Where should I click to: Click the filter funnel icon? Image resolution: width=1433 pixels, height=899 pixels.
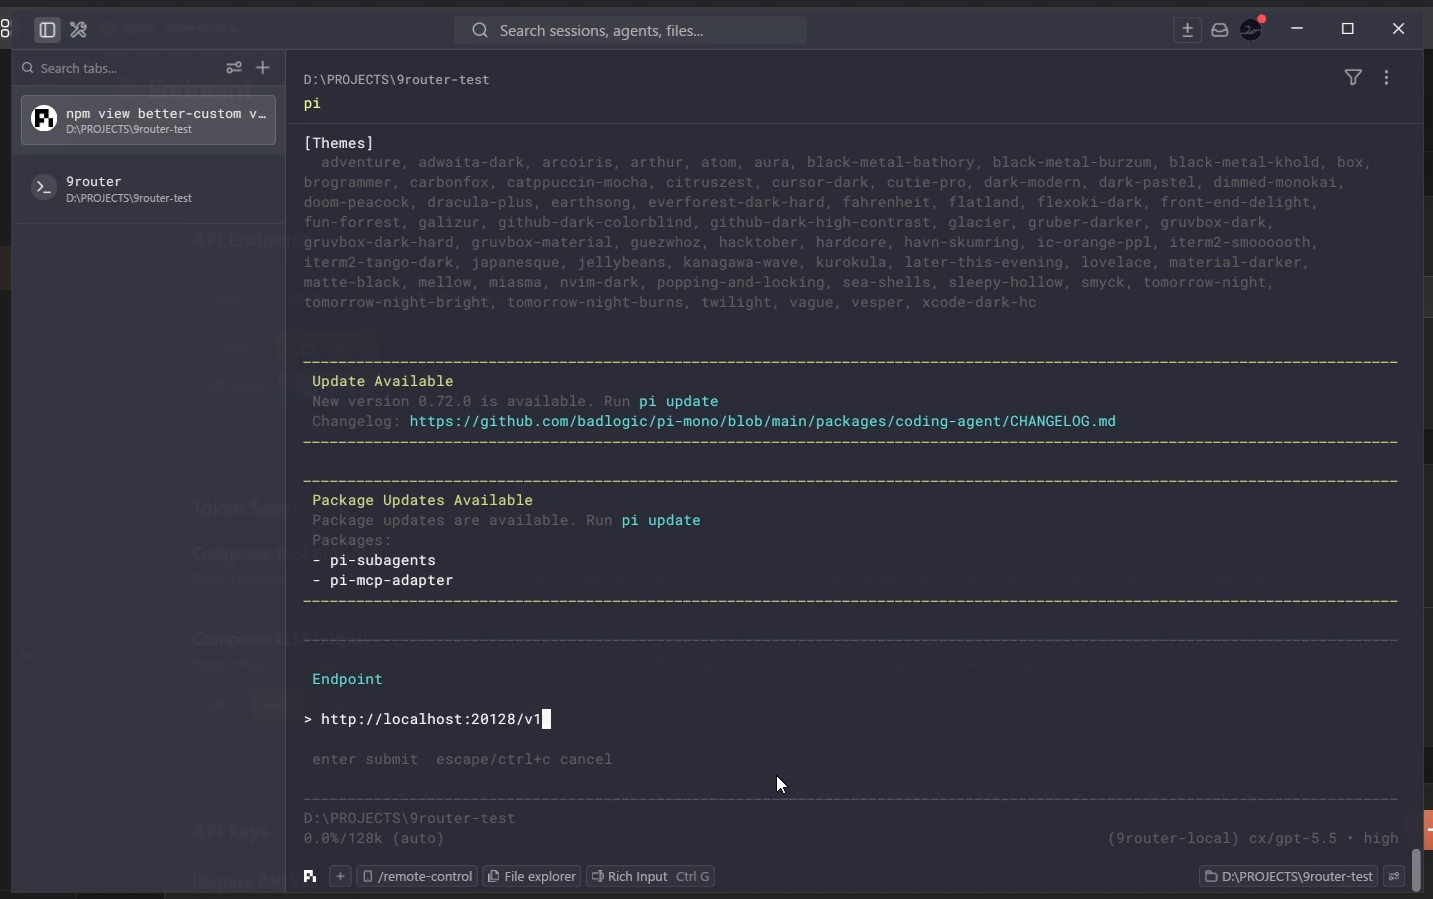pyautogui.click(x=1354, y=77)
